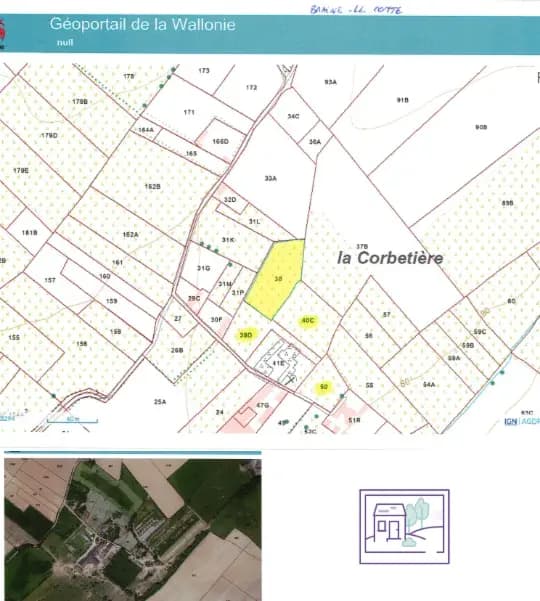Click parcel label 93A
The height and width of the screenshot is (601, 540).
click(x=330, y=82)
